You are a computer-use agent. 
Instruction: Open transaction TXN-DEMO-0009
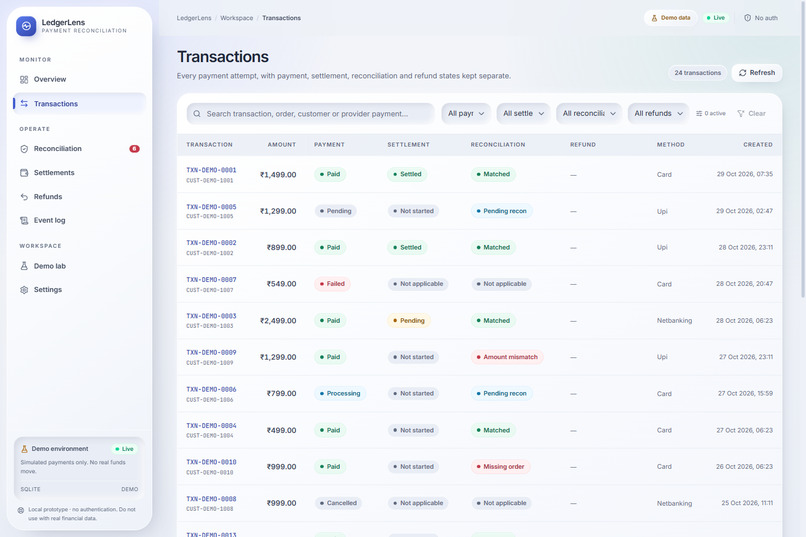[x=211, y=353]
